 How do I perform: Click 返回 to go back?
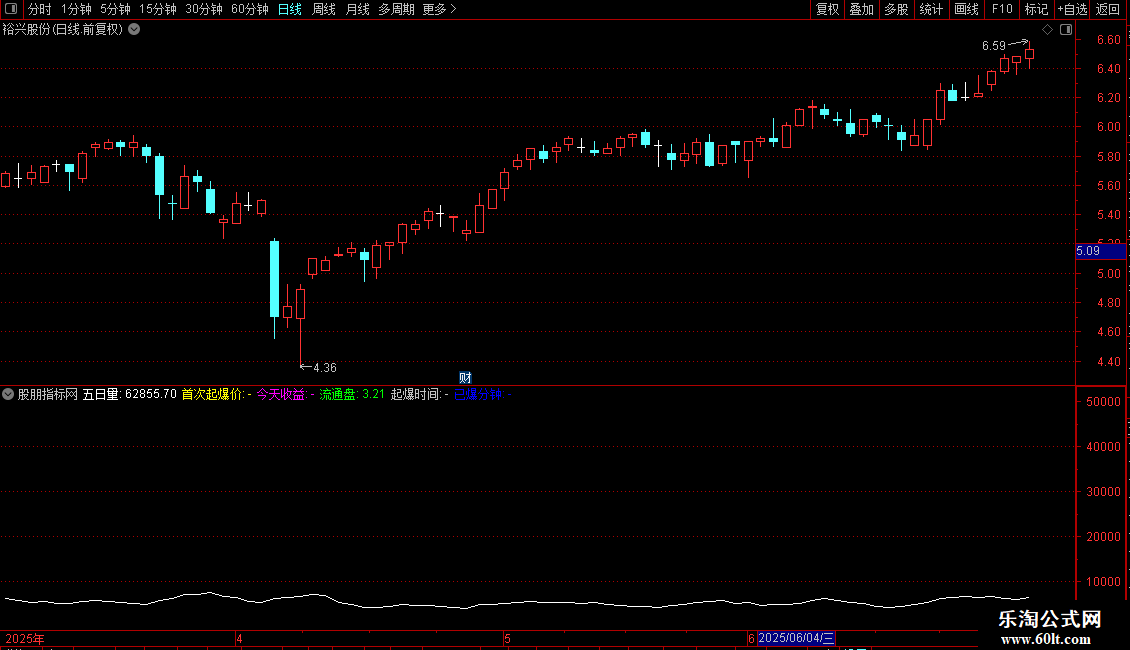pyautogui.click(x=1108, y=9)
